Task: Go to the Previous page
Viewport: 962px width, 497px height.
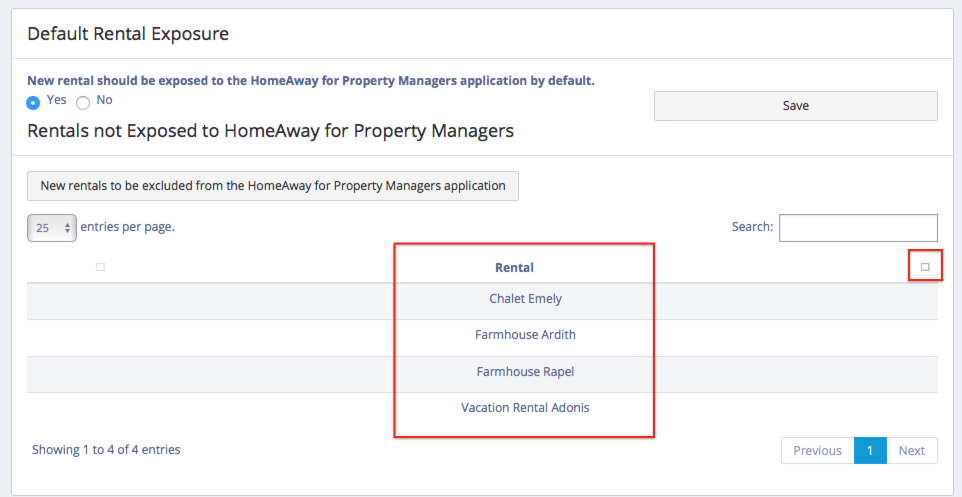Action: (x=817, y=451)
